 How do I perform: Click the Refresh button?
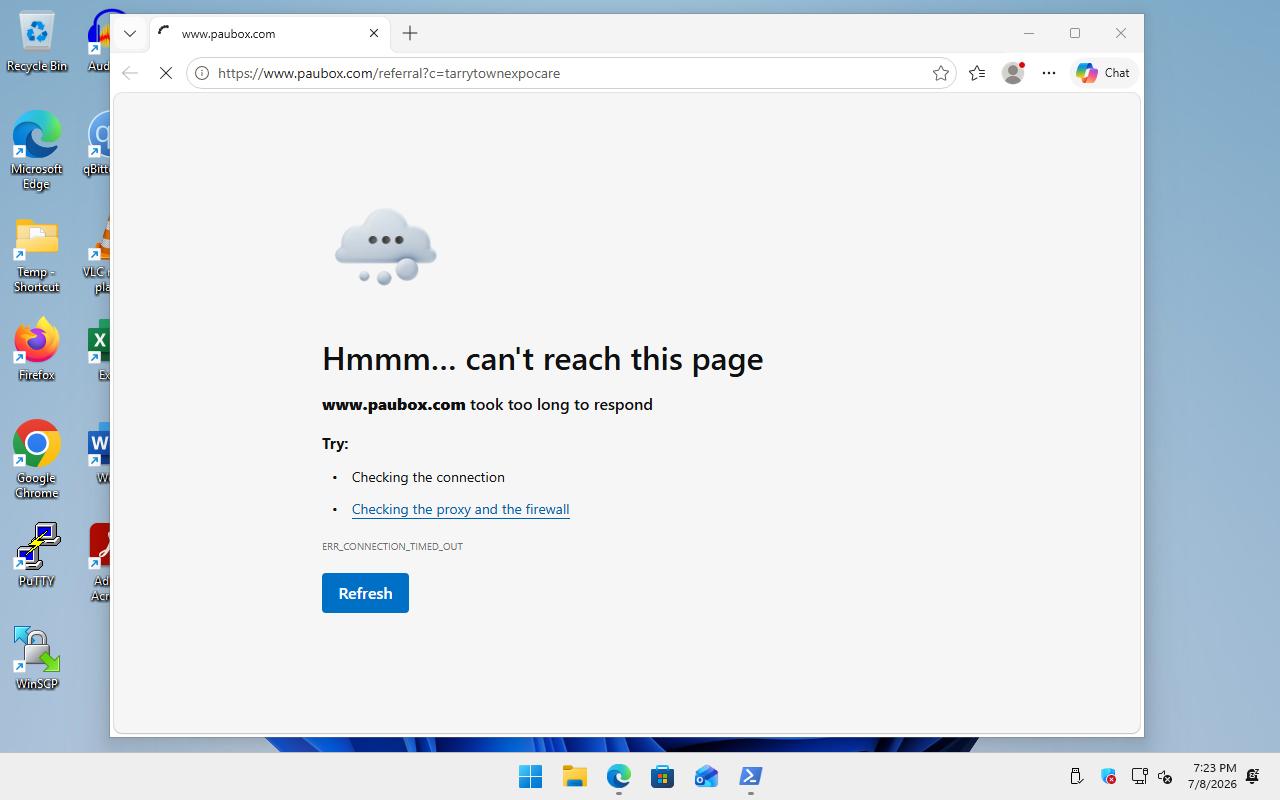(x=365, y=593)
